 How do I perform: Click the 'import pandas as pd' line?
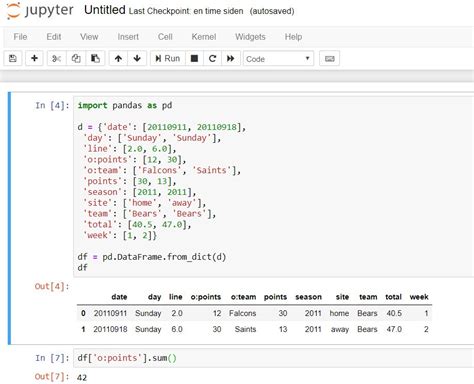[x=125, y=105]
